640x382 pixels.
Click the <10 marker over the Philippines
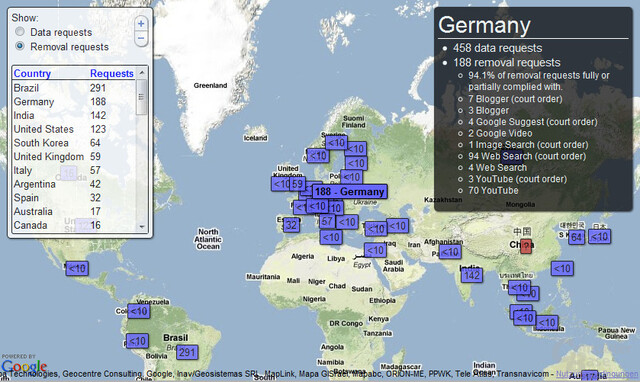pos(562,269)
